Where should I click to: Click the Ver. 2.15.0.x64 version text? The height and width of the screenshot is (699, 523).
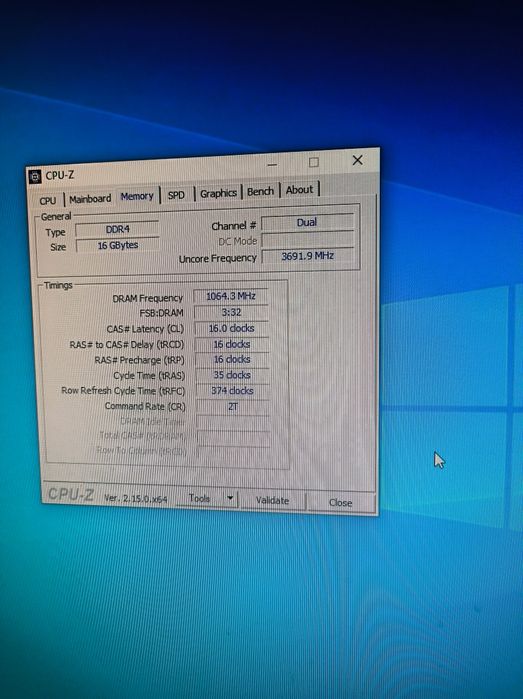tap(136, 498)
